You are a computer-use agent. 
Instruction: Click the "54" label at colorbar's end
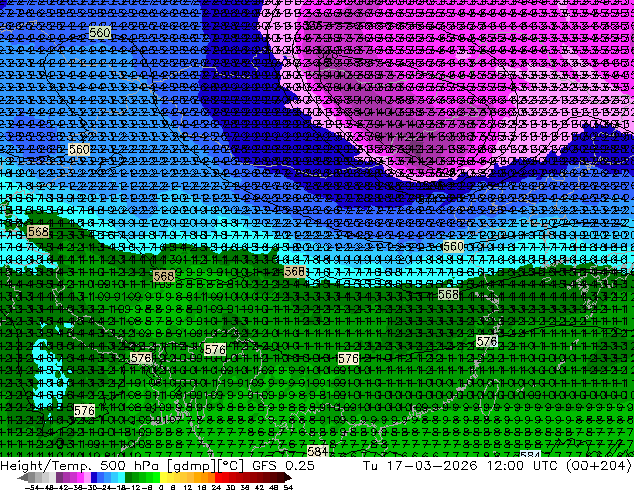coord(288,487)
